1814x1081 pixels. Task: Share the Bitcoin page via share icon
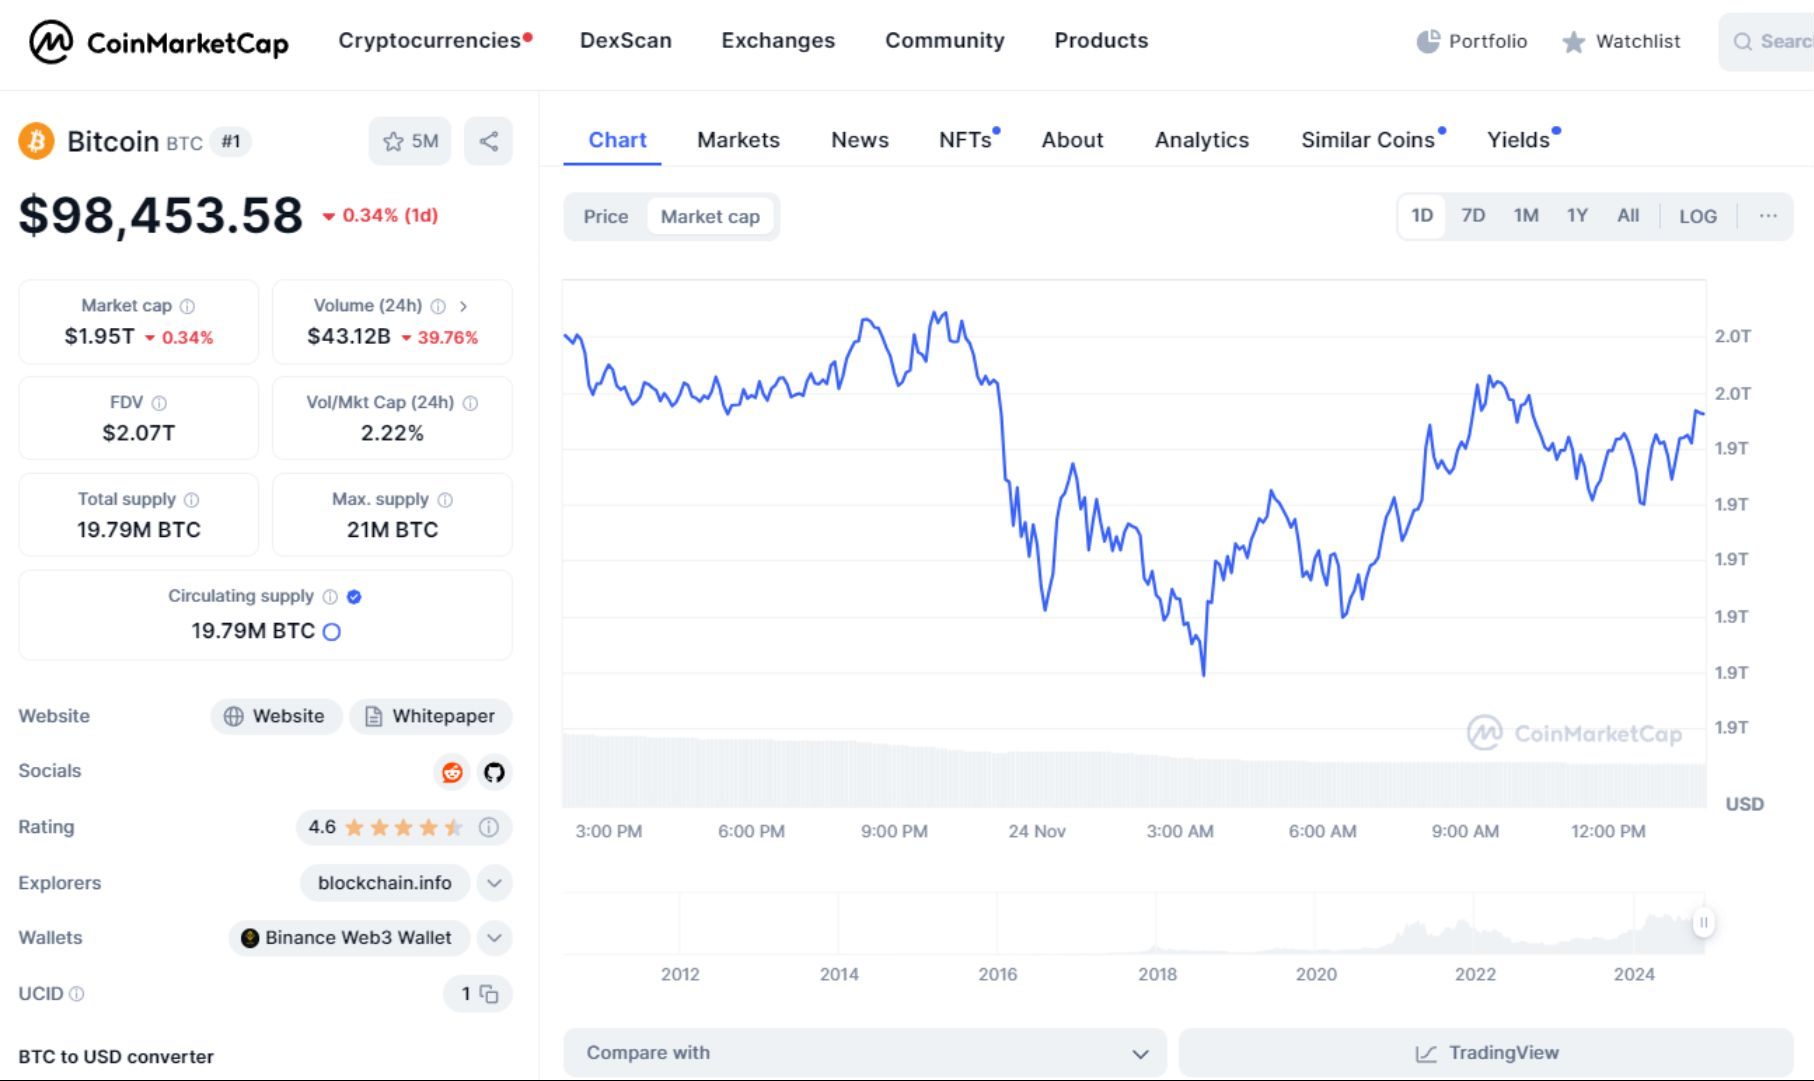point(489,141)
